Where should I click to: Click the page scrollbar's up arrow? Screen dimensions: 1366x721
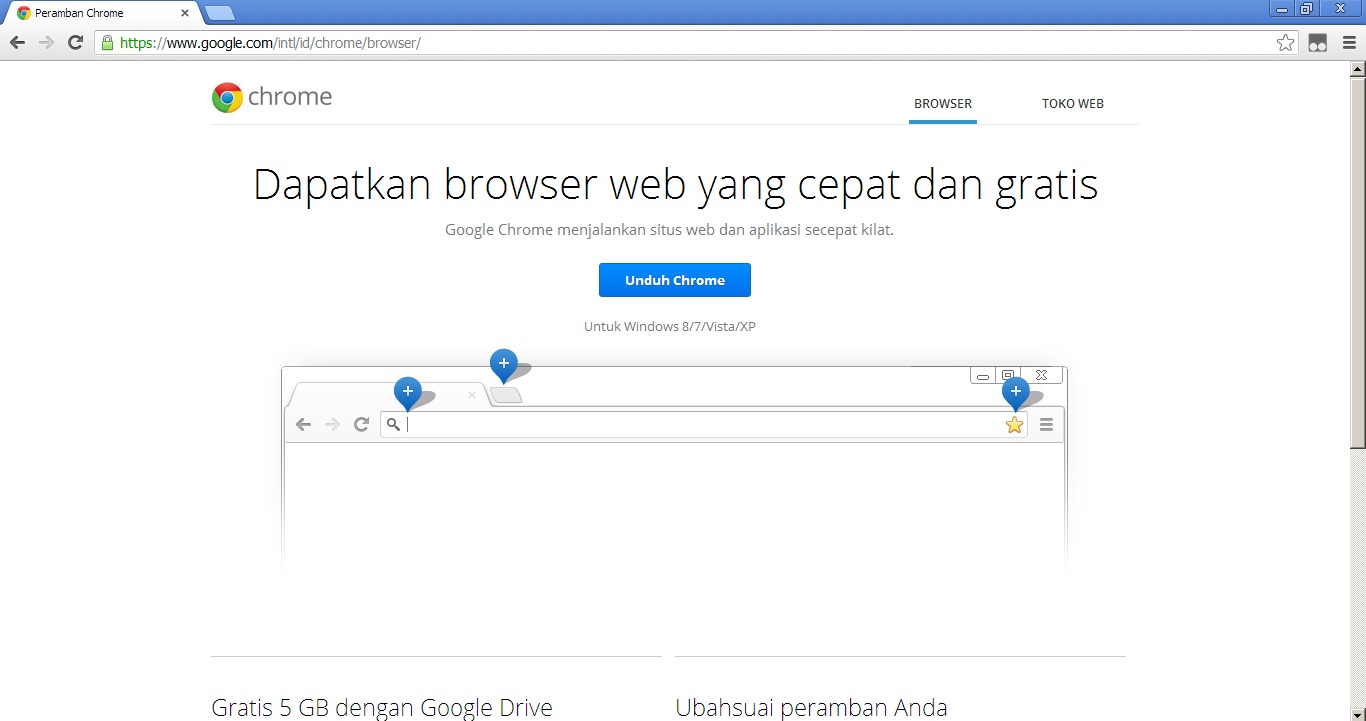(1358, 70)
